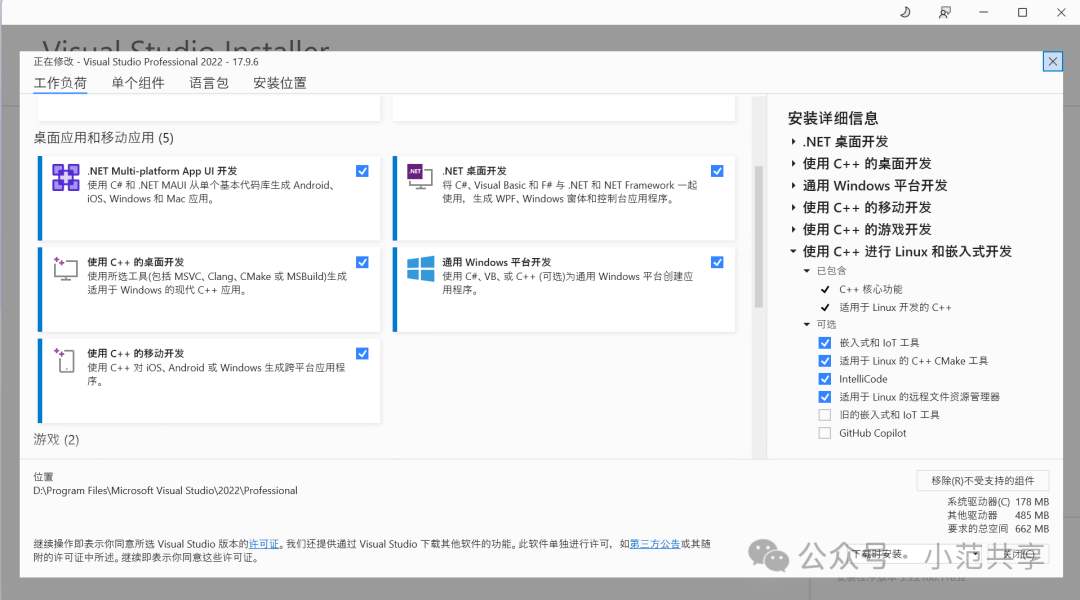1080x600 pixels.
Task: Uncheck 适用于 Linux 的远程文件资源管理器
Action: coord(824,397)
